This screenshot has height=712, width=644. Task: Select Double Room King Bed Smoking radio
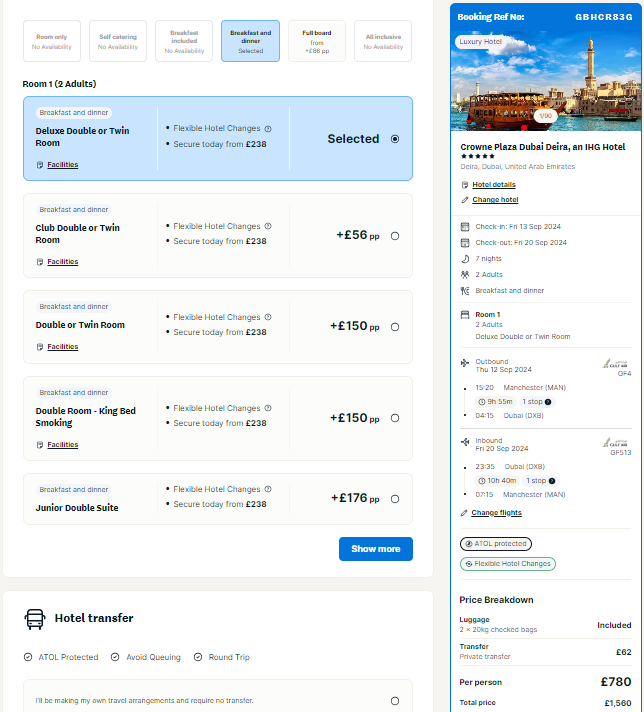tap(395, 418)
